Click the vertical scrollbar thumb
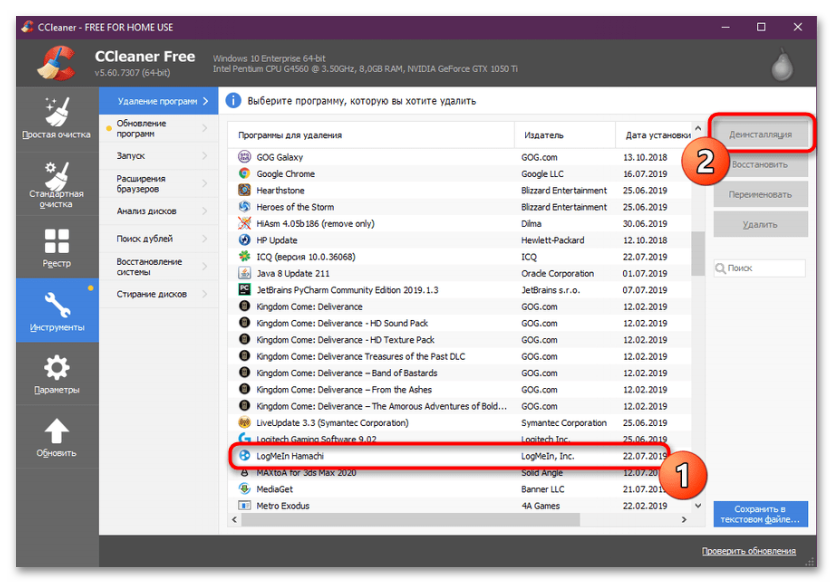The height and width of the screenshot is (583, 834). click(x=698, y=254)
